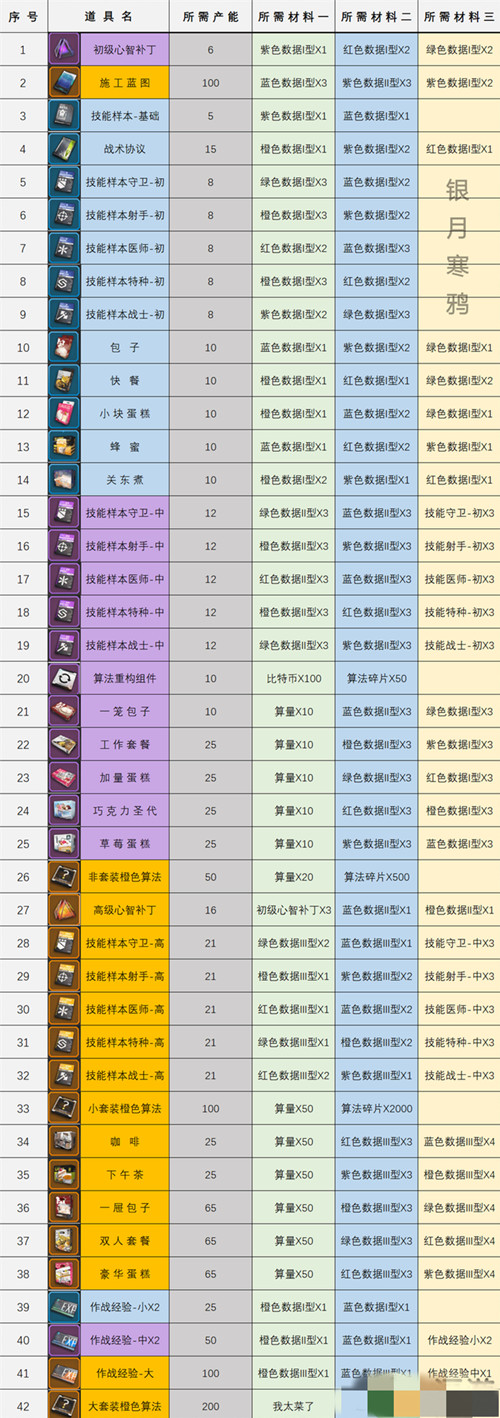Viewport: 500px width, 1418px height.
Task: Click the 技能战士-中X3 material cell
Action: point(459,1074)
